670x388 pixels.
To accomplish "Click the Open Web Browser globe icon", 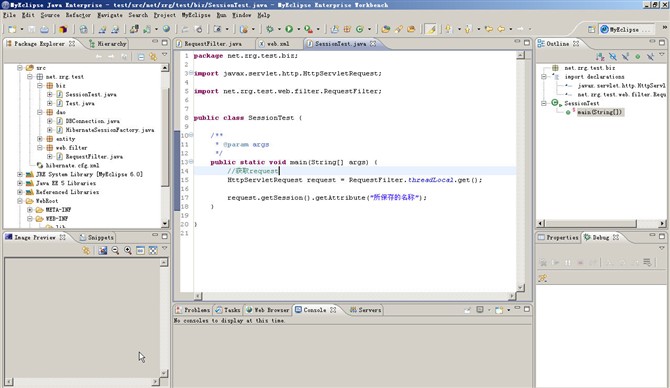I will click(x=166, y=29).
